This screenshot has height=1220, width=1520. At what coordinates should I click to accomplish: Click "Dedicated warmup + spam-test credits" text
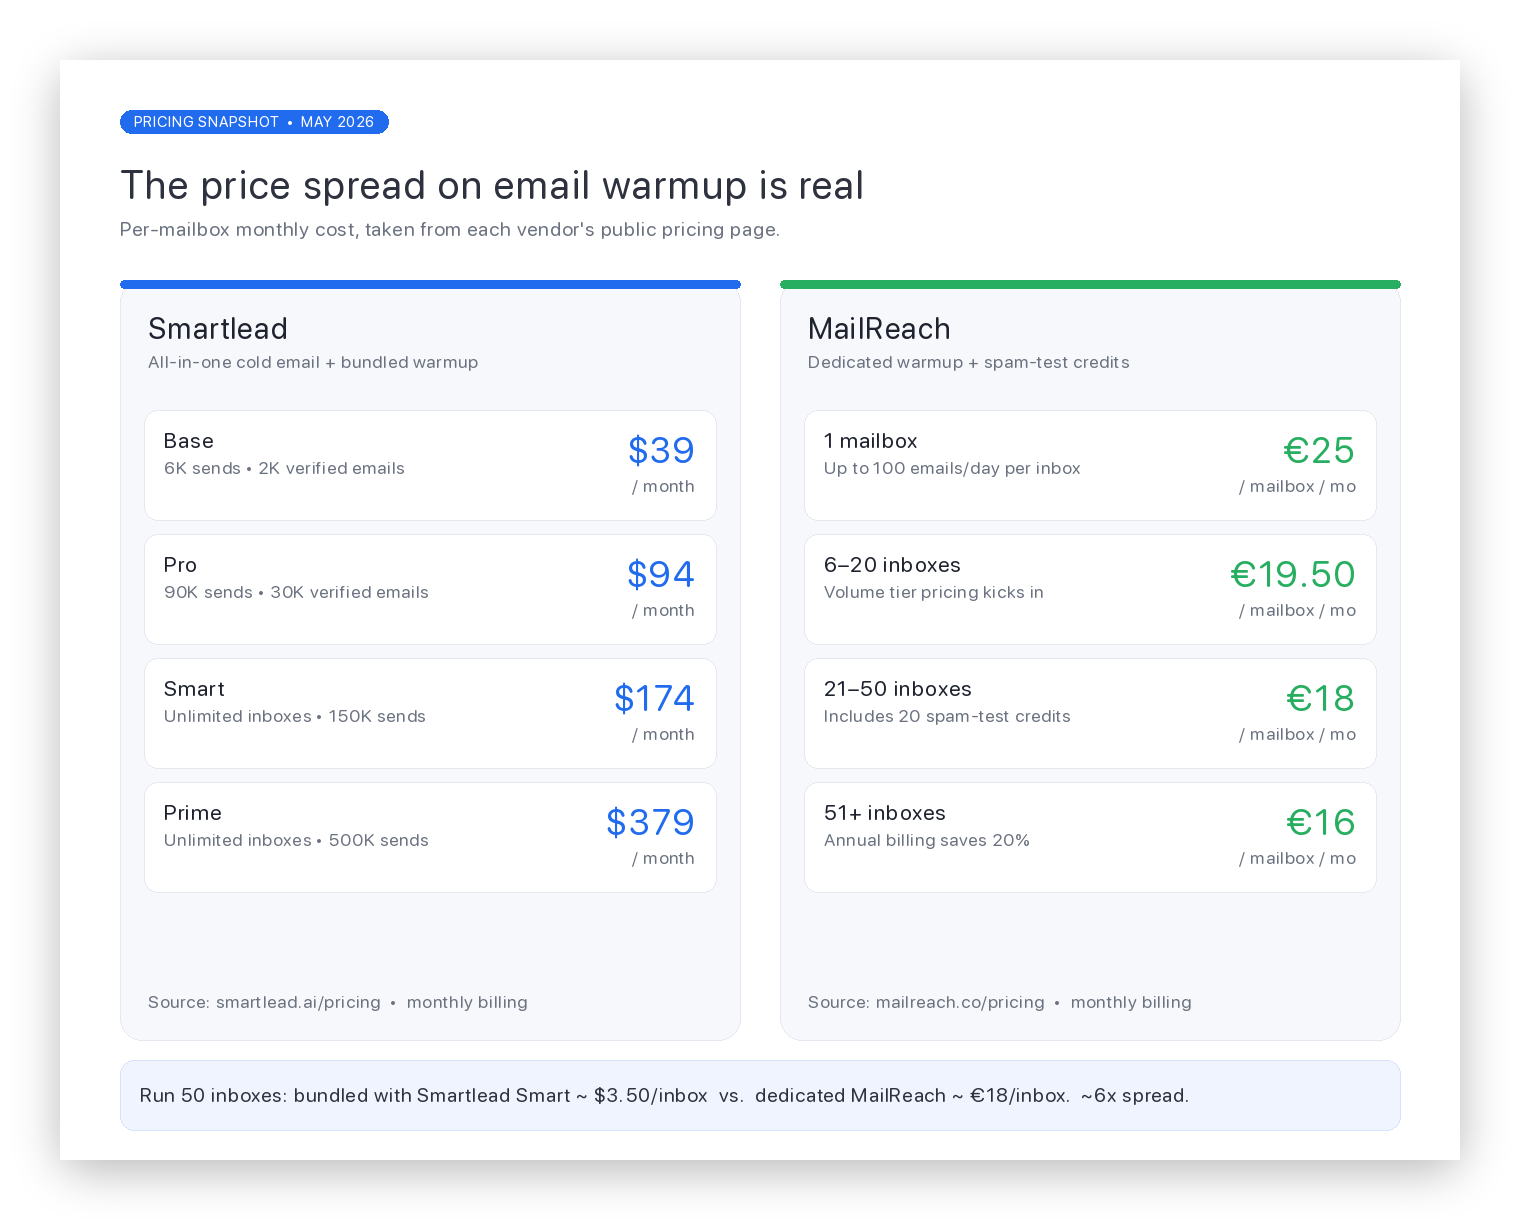coord(969,362)
